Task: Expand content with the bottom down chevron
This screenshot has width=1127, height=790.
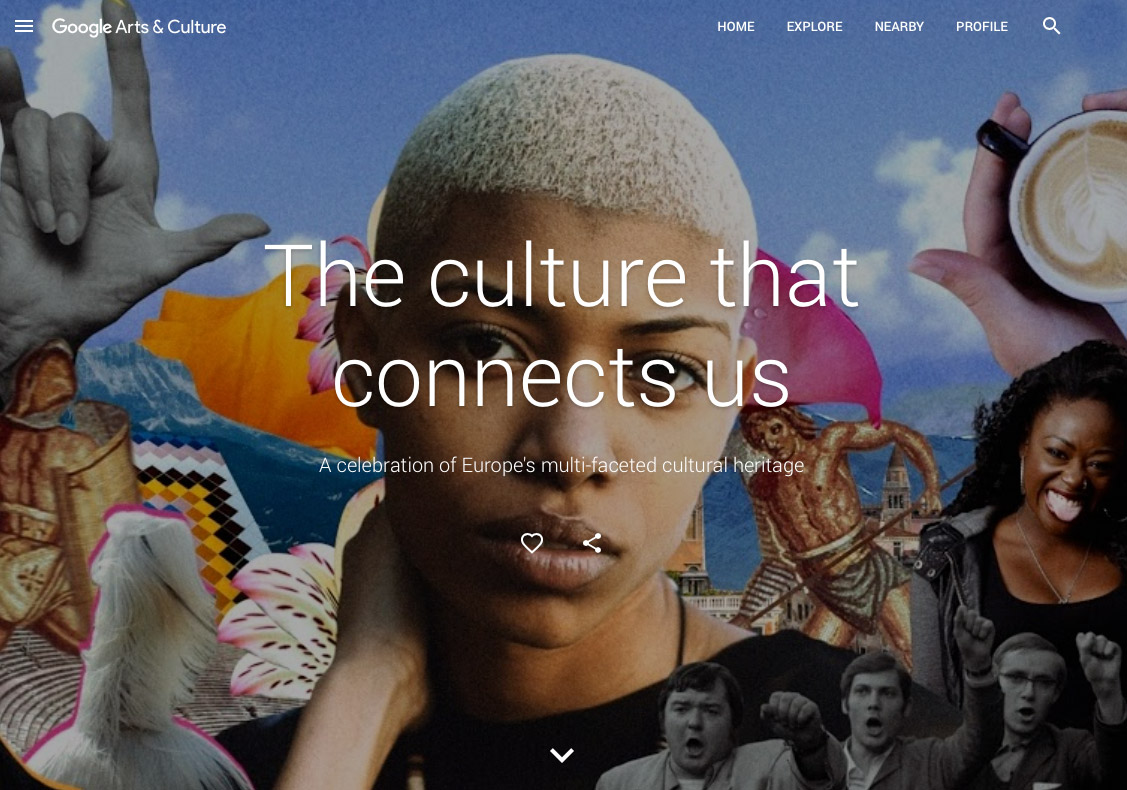Action: (x=562, y=755)
